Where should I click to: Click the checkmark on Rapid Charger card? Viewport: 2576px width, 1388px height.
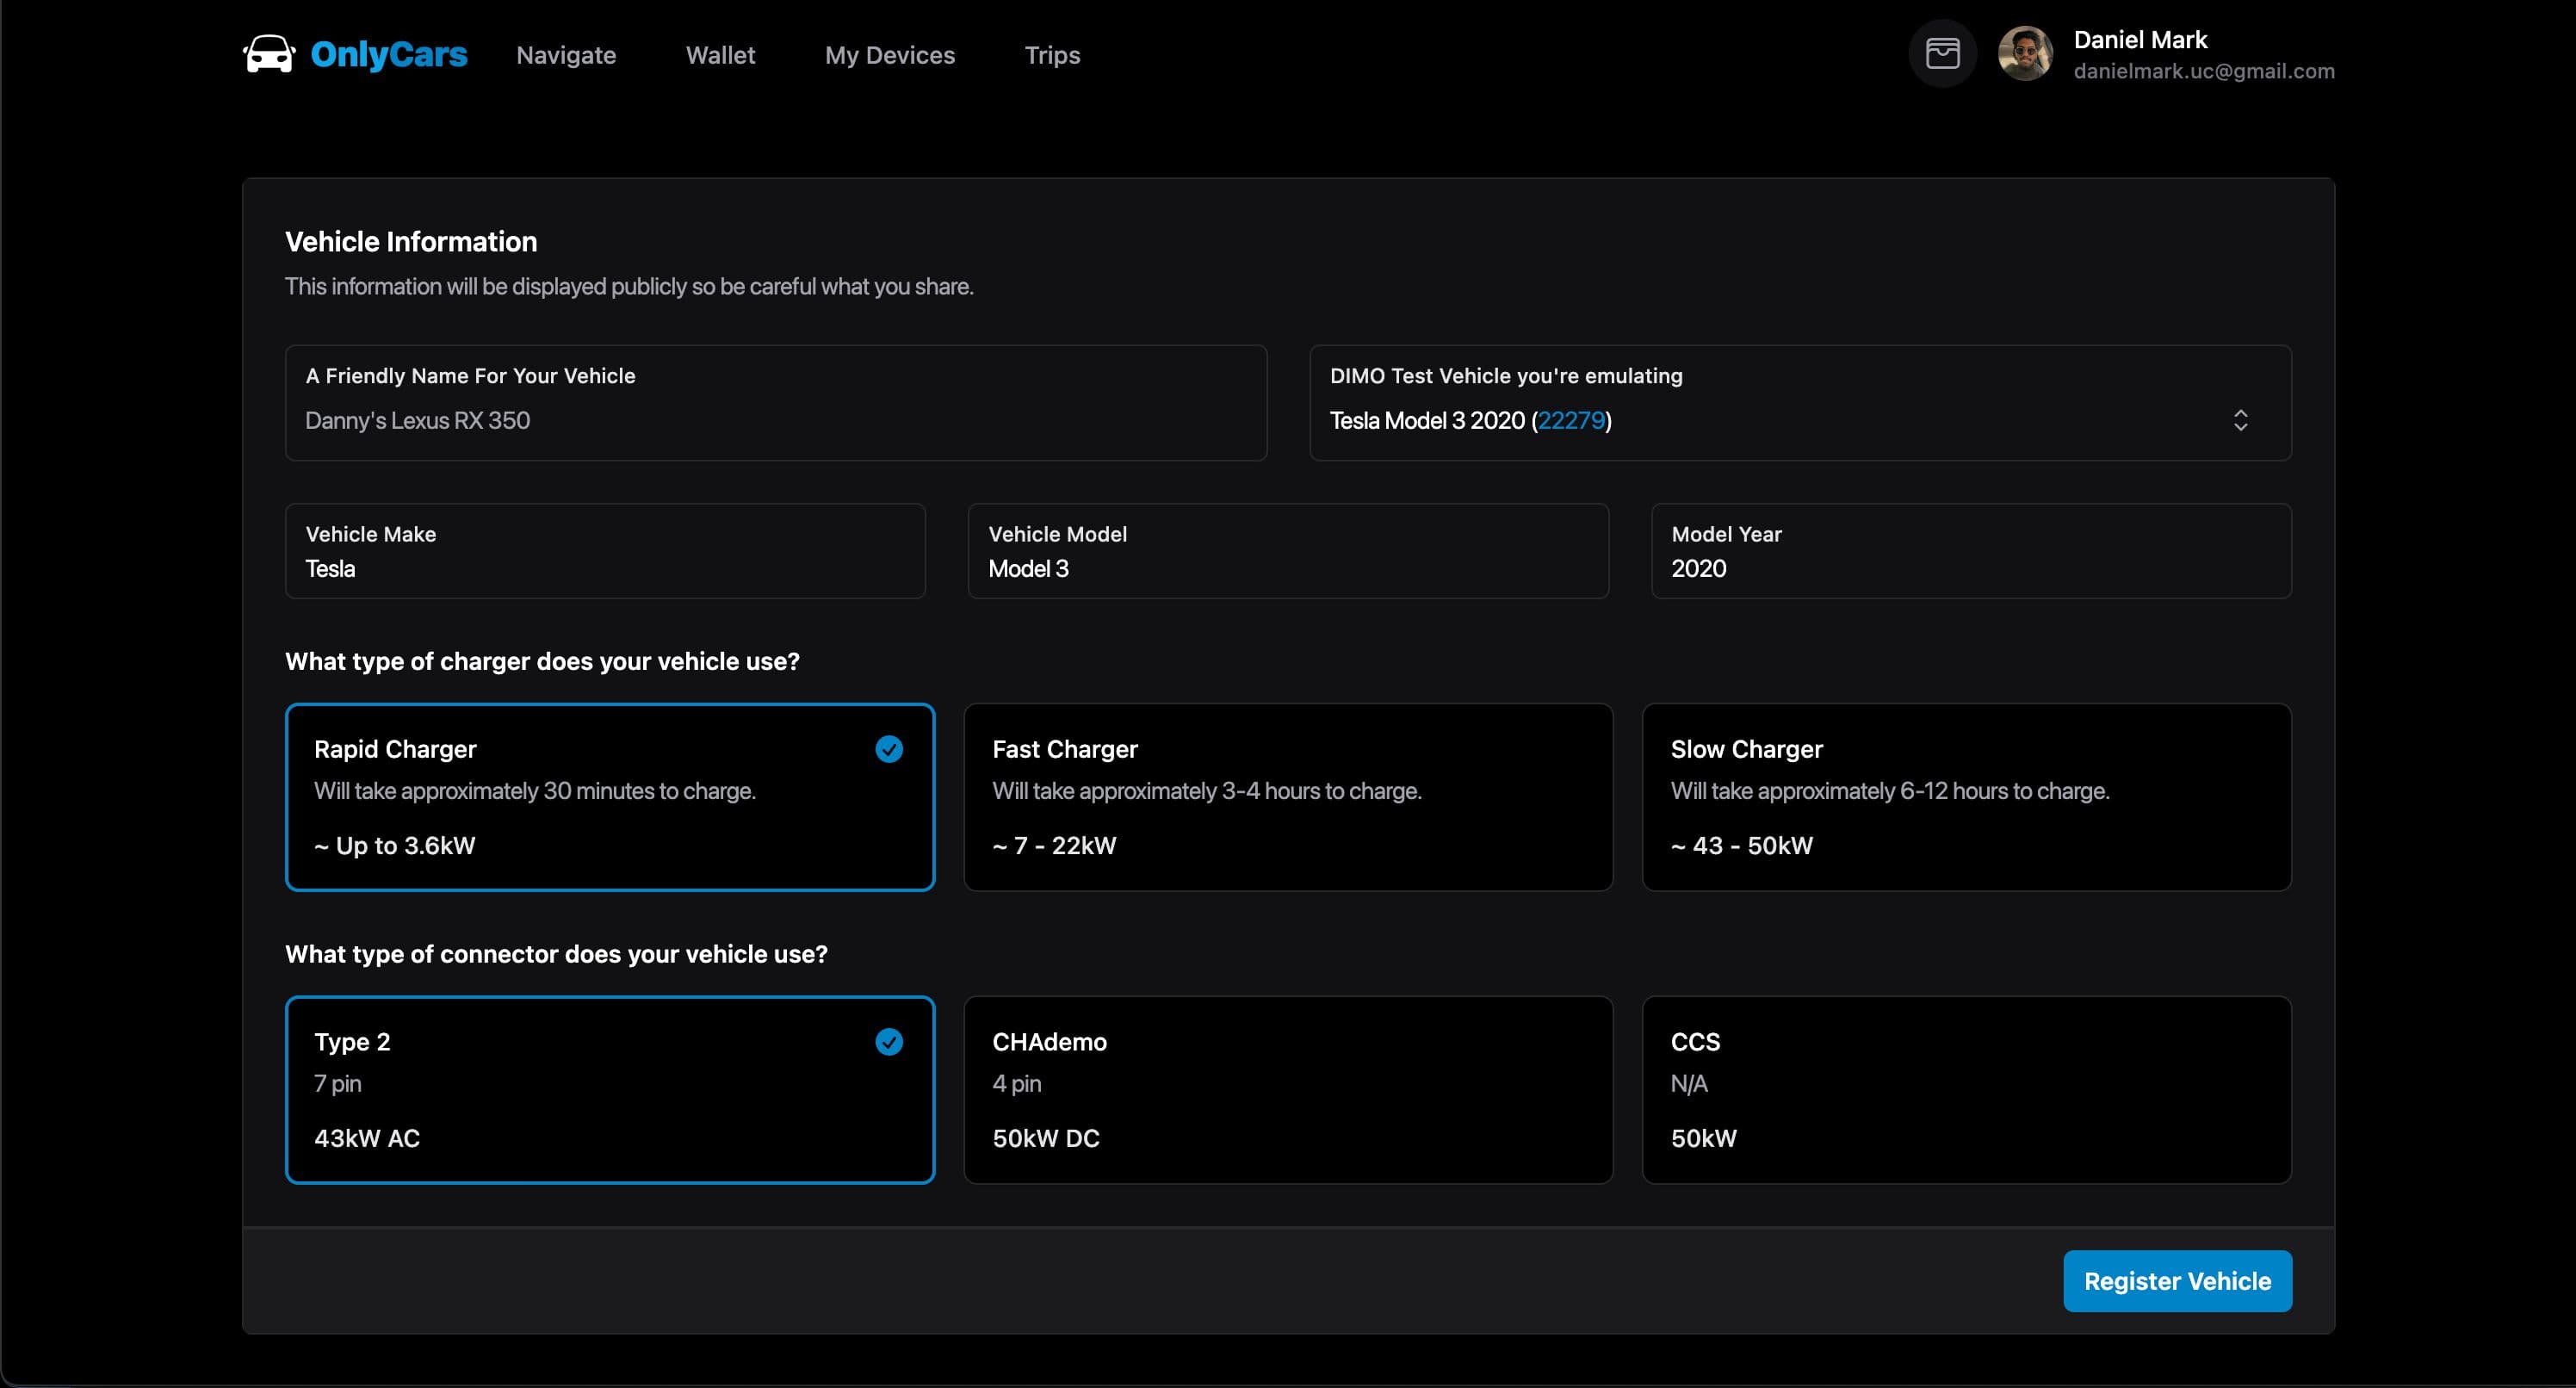pyautogui.click(x=889, y=749)
